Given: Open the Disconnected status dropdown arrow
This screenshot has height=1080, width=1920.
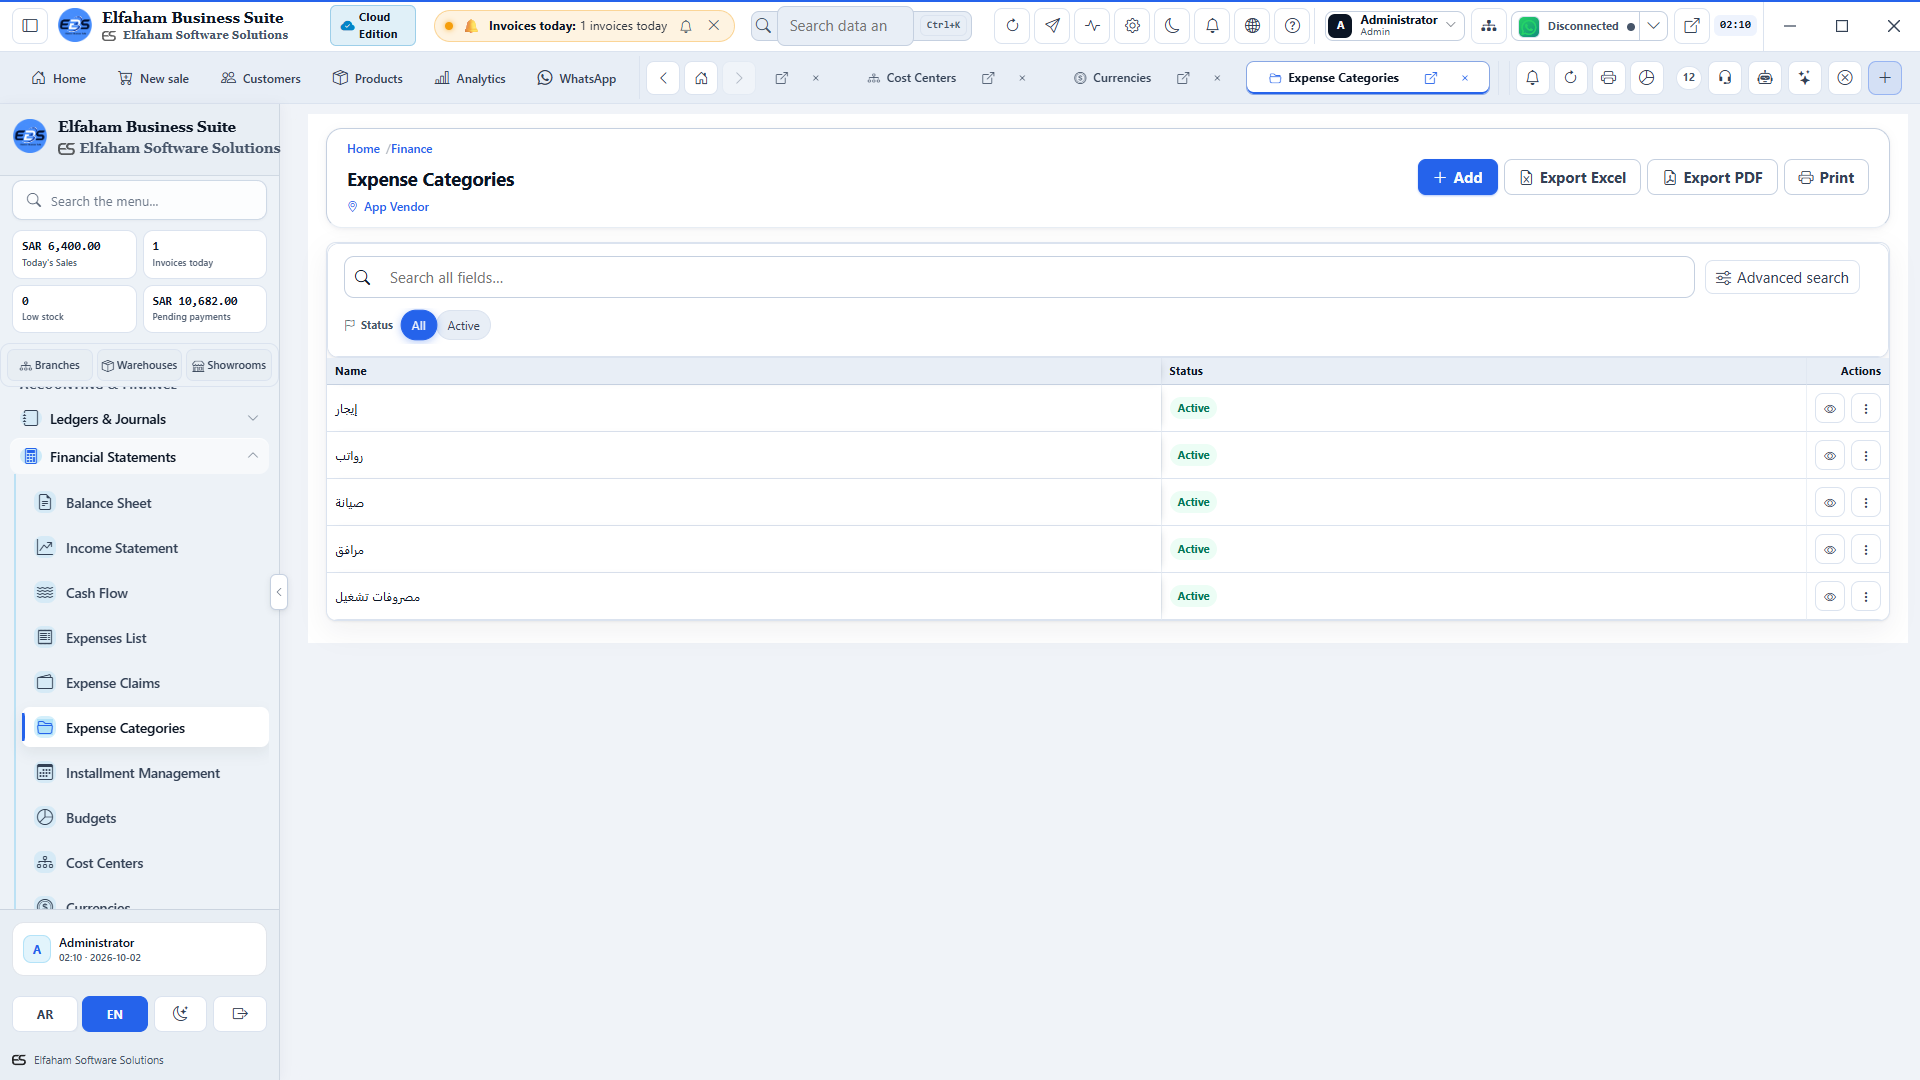Looking at the screenshot, I should pyautogui.click(x=1654, y=26).
